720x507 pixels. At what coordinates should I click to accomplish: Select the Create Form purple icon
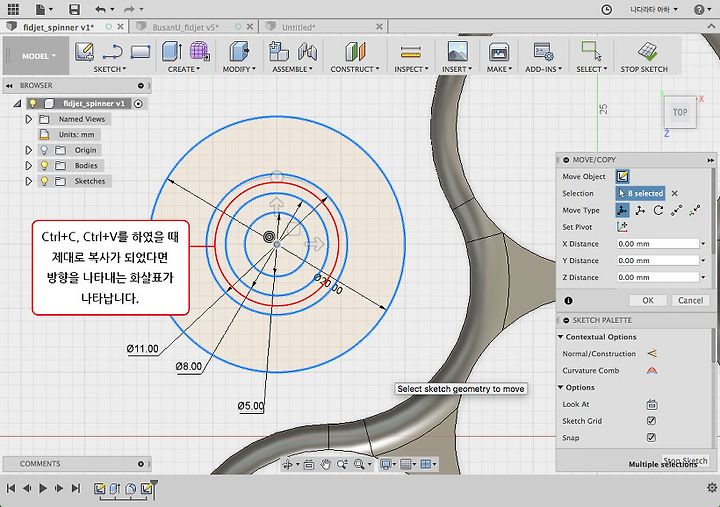[199, 51]
